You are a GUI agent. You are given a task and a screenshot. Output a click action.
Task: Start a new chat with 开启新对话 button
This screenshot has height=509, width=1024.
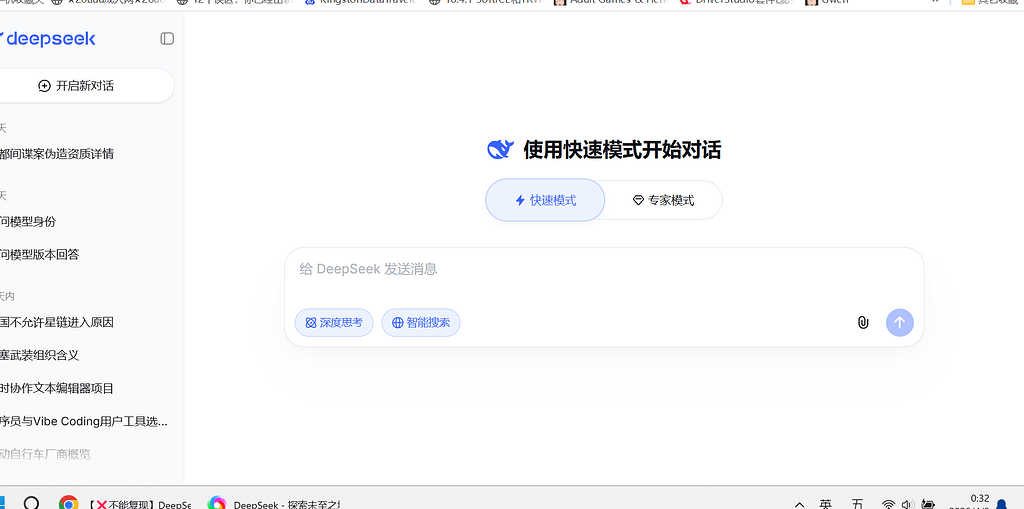pyautogui.click(x=85, y=86)
